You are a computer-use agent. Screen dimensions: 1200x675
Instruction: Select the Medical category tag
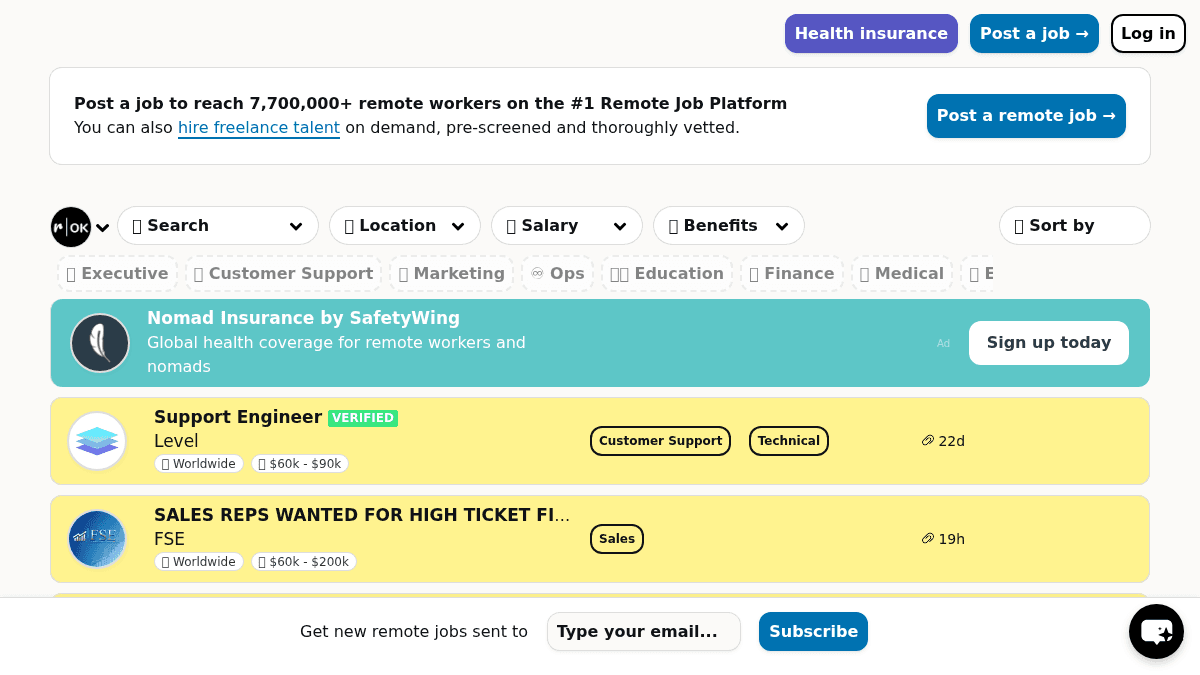click(902, 274)
